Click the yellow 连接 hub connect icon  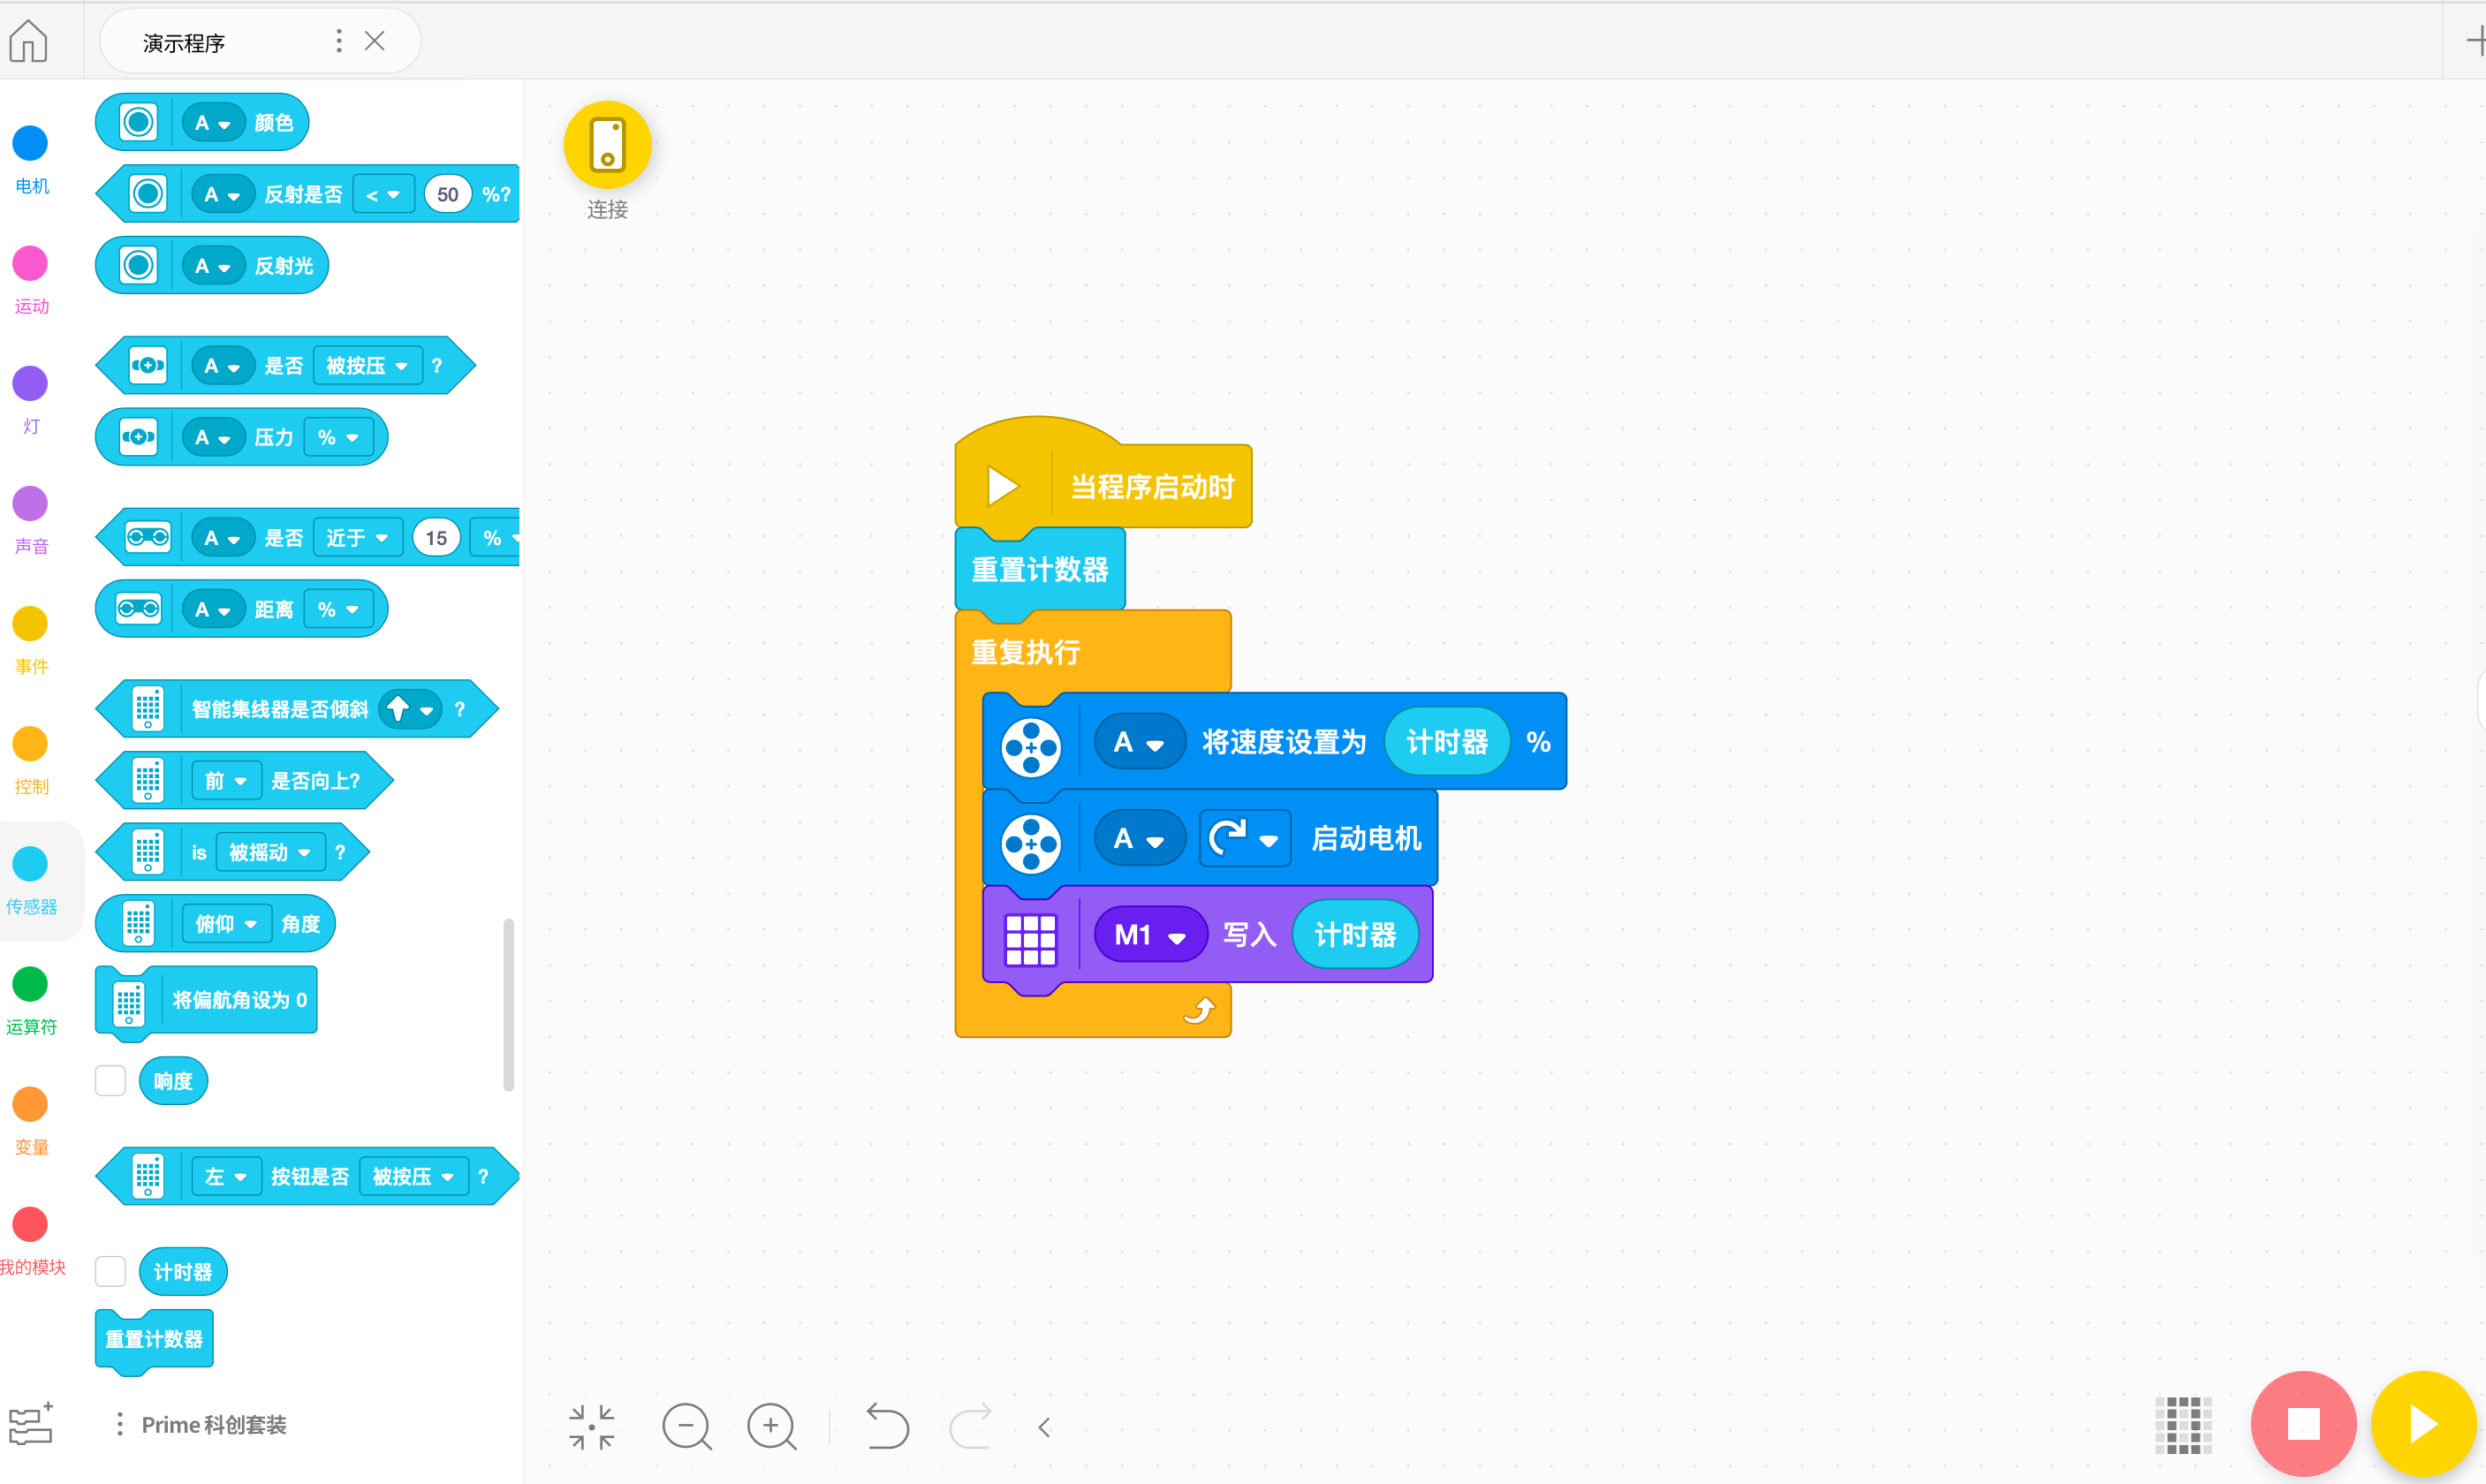[x=607, y=145]
